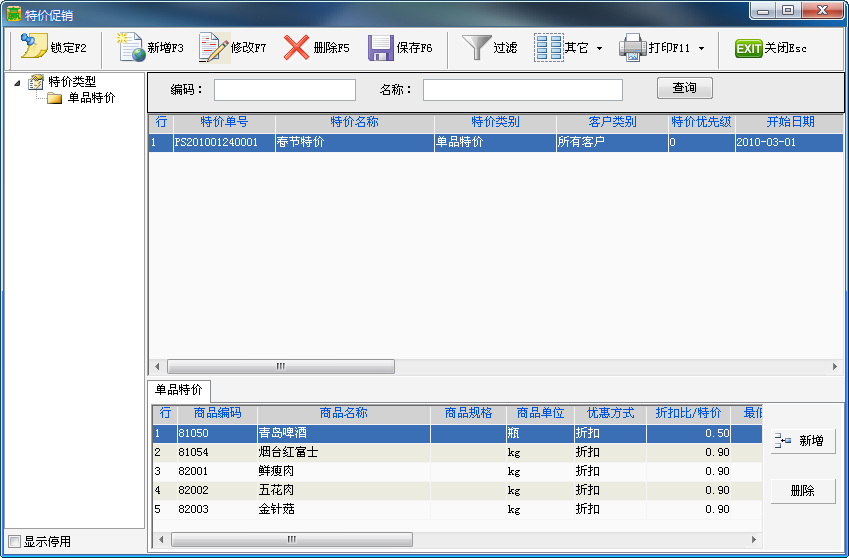Click the 修改F7 edit icon
The image size is (849, 558).
coord(214,47)
